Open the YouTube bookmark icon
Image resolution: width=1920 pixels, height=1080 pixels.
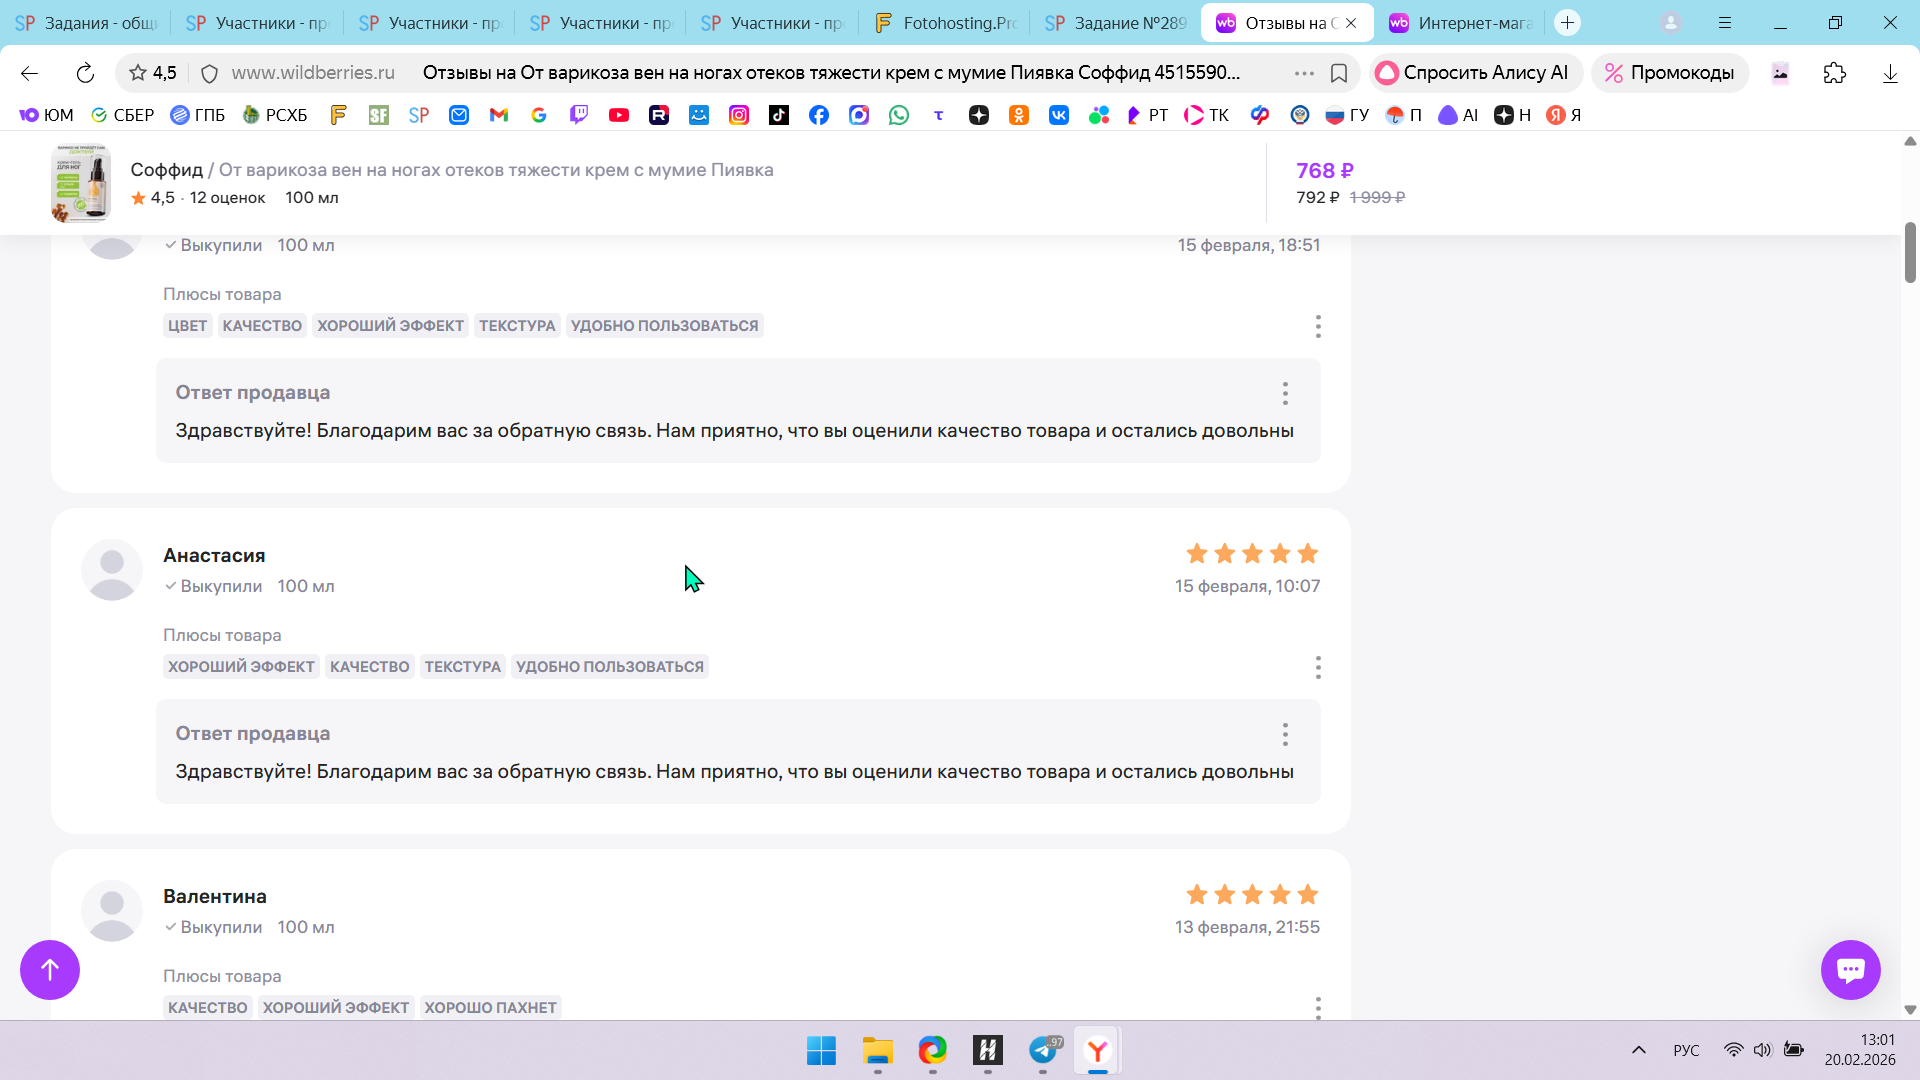[x=619, y=115]
